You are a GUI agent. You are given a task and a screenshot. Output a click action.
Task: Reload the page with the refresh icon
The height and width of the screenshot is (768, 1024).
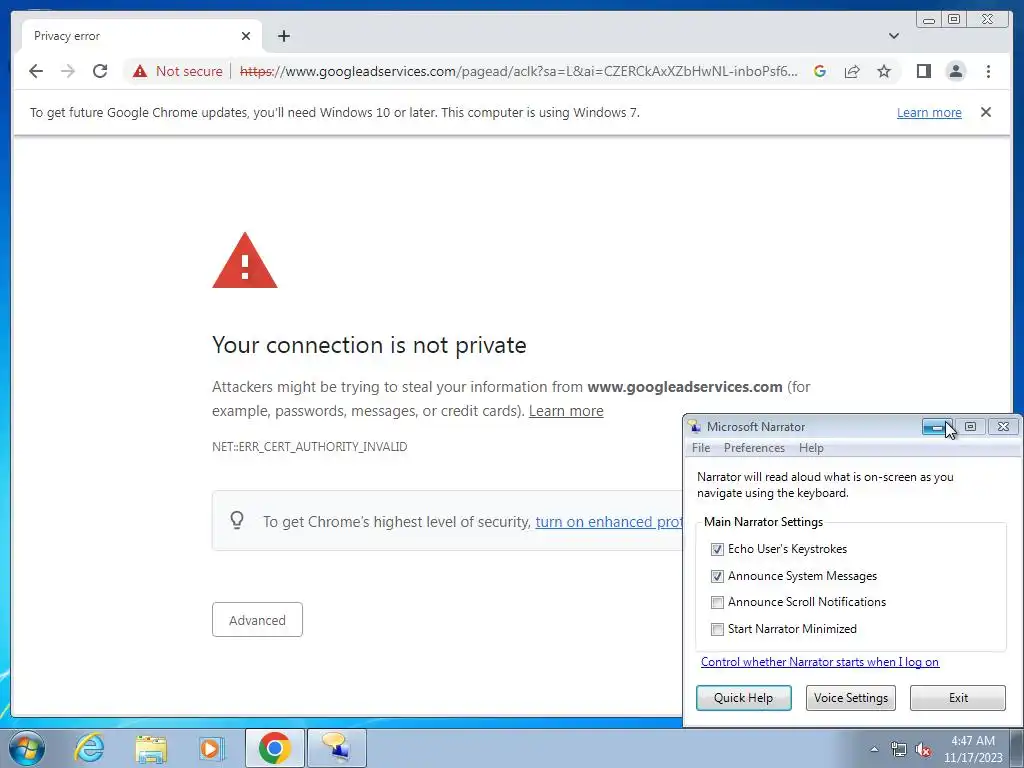(x=100, y=71)
